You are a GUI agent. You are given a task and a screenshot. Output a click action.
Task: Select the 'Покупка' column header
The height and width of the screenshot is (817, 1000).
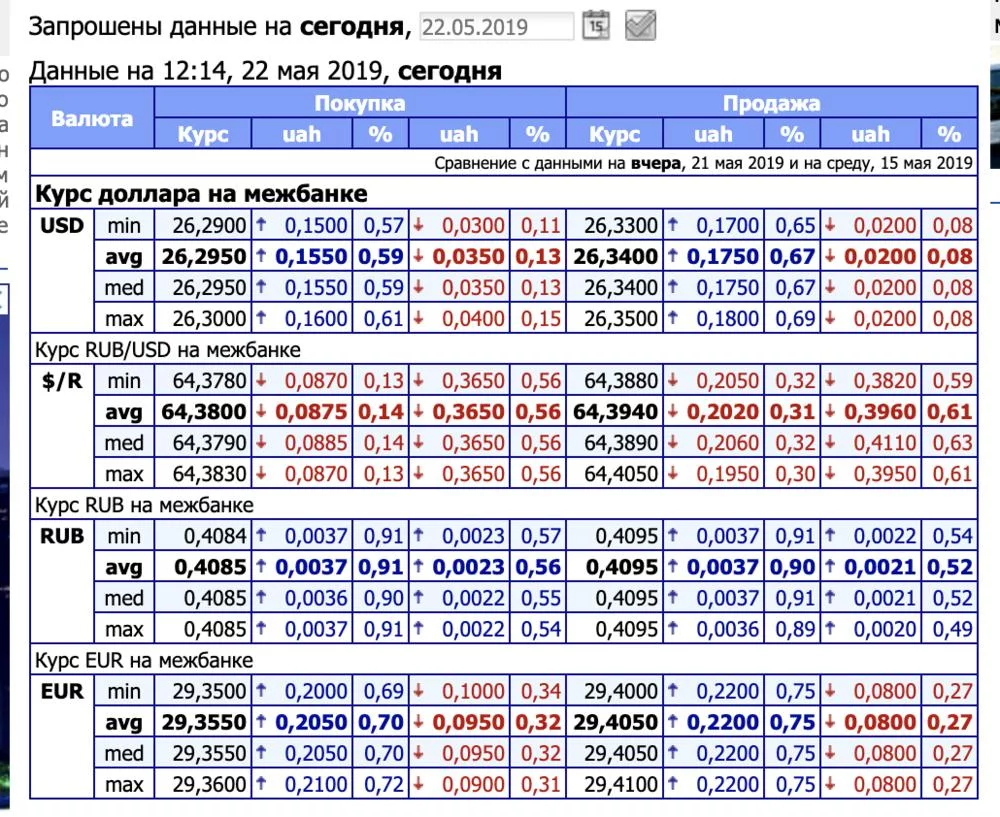click(358, 102)
